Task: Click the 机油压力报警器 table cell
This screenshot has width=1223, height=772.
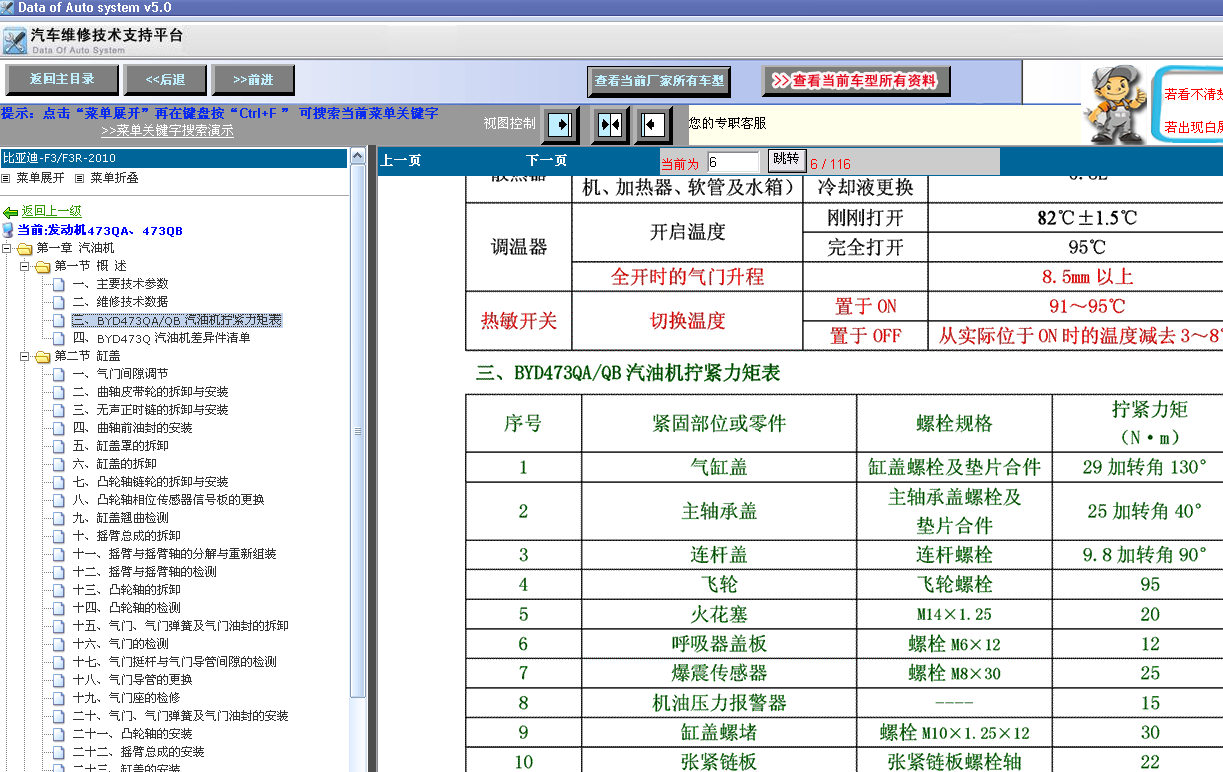Action: [x=719, y=703]
